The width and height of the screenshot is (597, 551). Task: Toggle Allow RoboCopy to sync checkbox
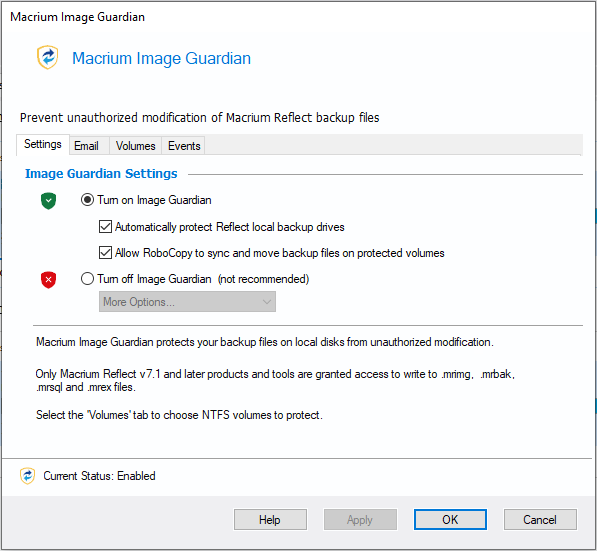(105, 252)
